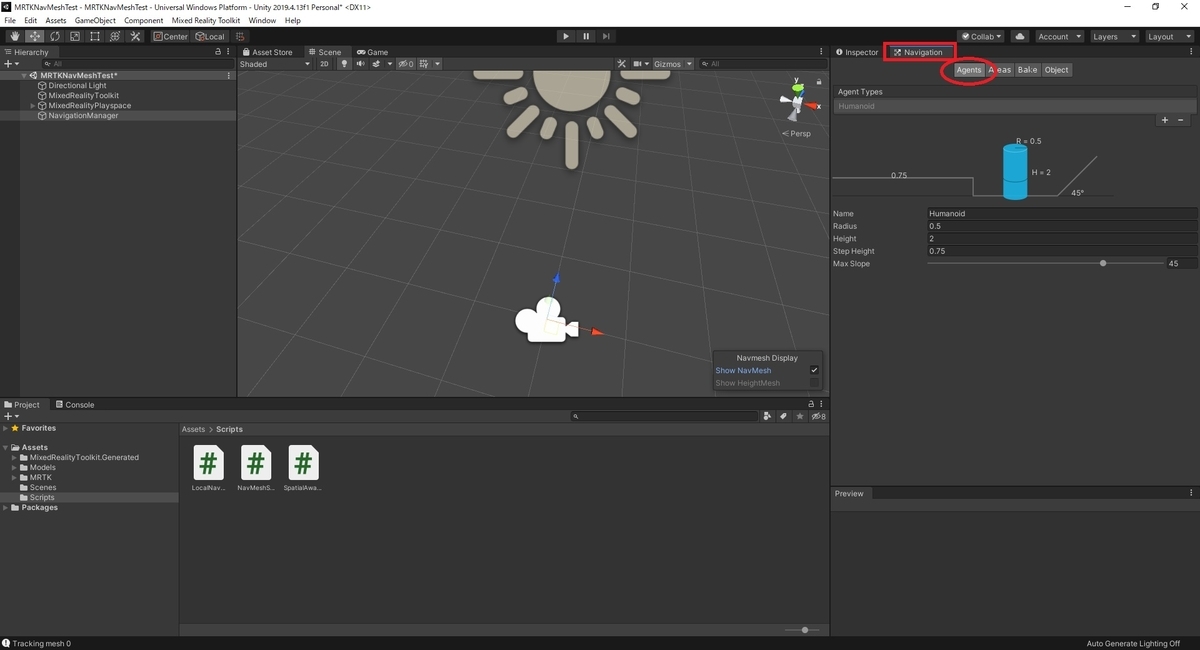Viewport: 1200px width, 650px height.
Task: Click the Step frame button
Action: click(x=606, y=36)
